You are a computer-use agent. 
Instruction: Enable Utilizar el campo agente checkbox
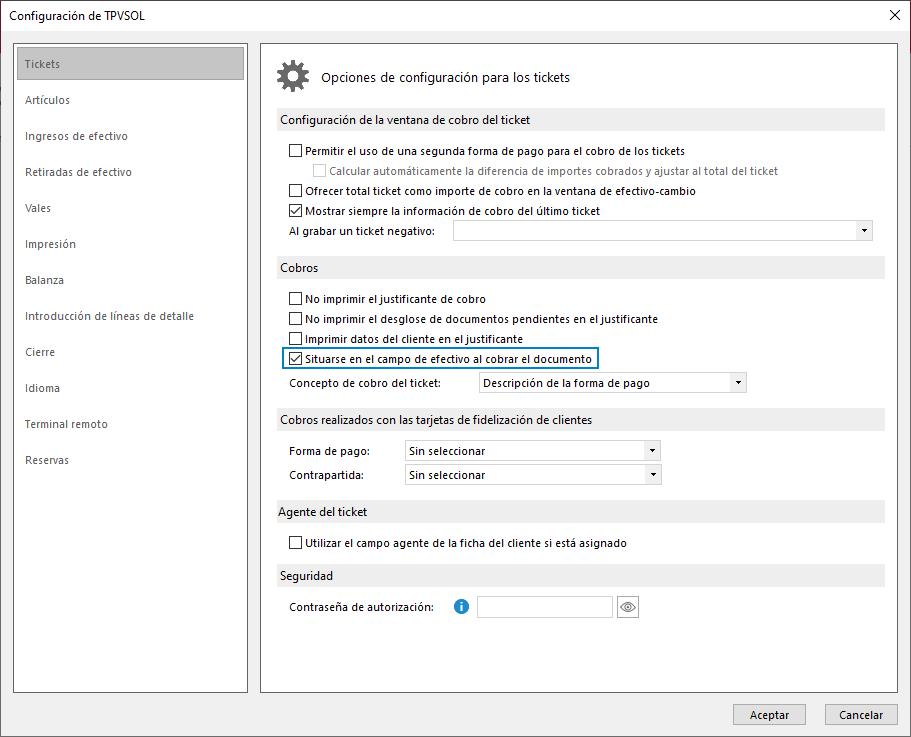[x=295, y=543]
